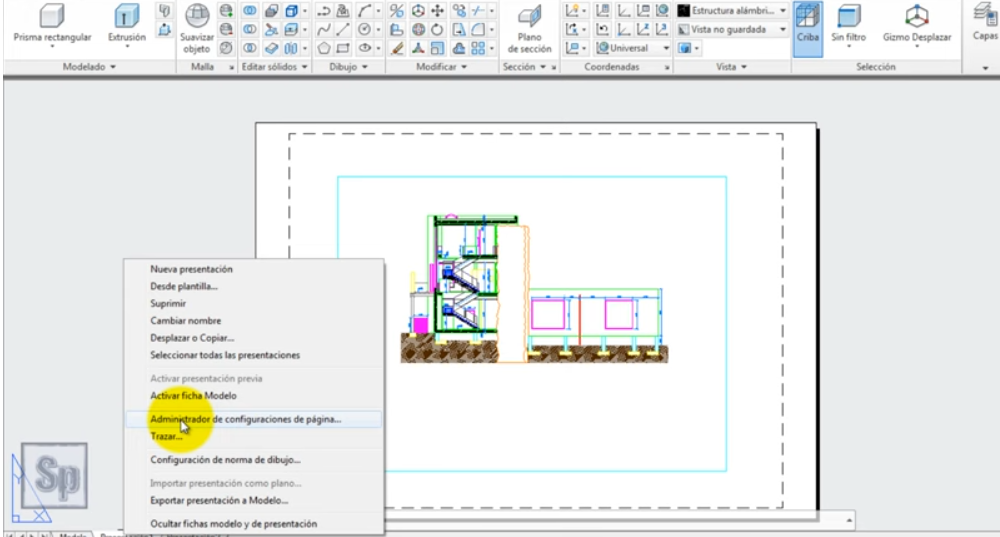Click the add mesh smoothness icon
This screenshot has height=537, width=1000.
pyautogui.click(x=226, y=11)
